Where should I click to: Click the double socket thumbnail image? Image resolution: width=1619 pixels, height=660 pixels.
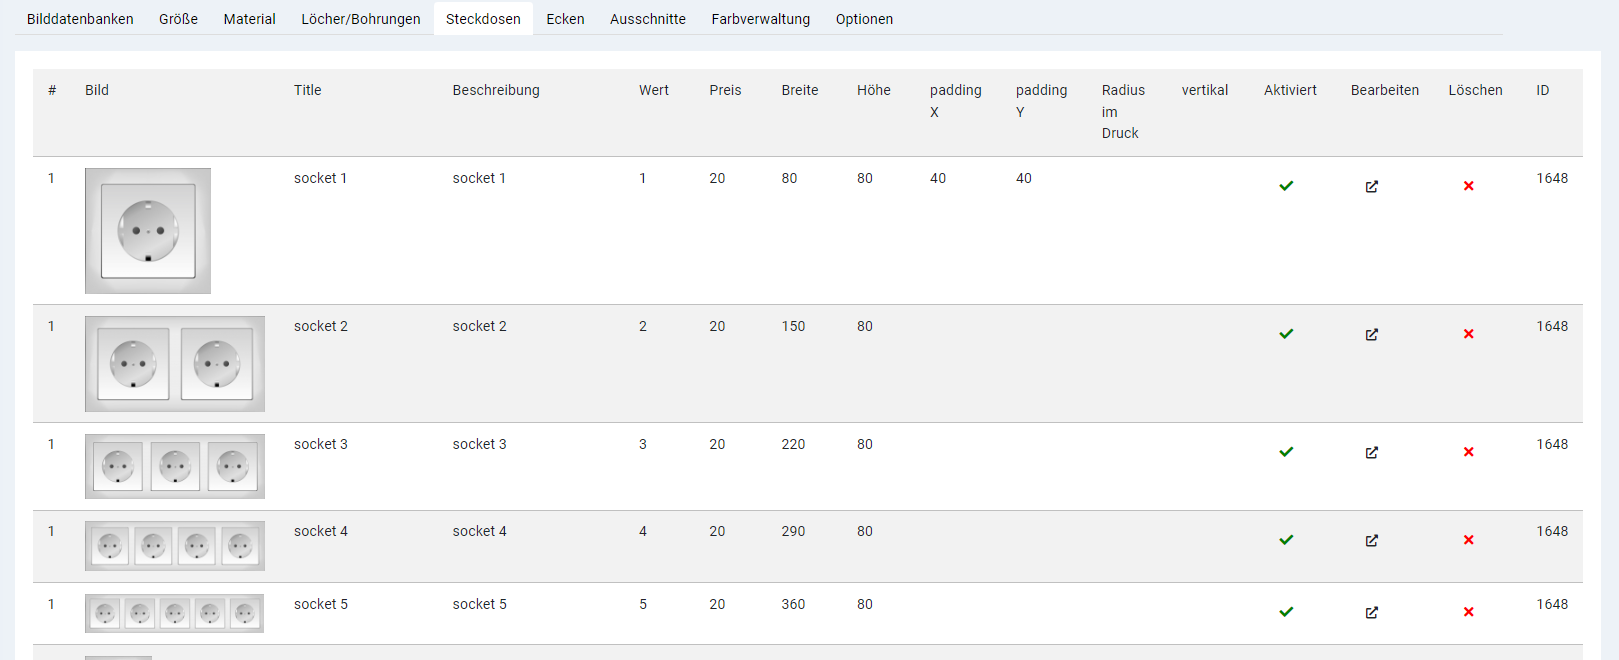(175, 364)
